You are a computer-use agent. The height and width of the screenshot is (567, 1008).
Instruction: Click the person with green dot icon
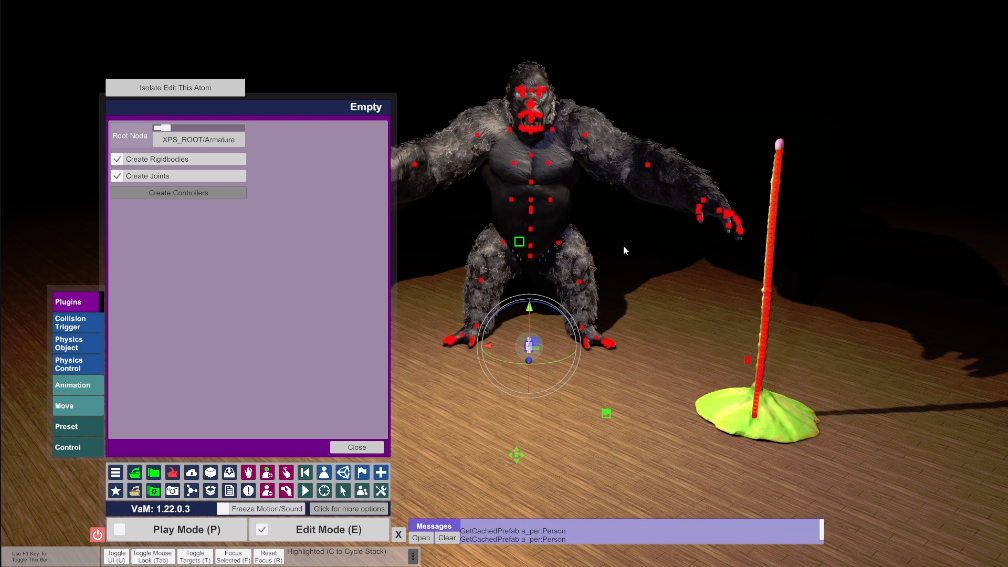(267, 472)
